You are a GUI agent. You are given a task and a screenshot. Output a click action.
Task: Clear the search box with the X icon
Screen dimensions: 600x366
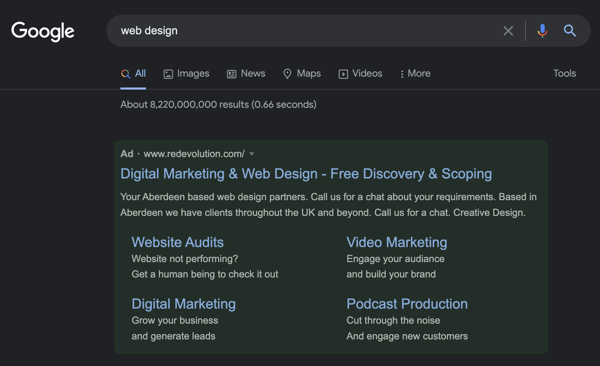[508, 31]
